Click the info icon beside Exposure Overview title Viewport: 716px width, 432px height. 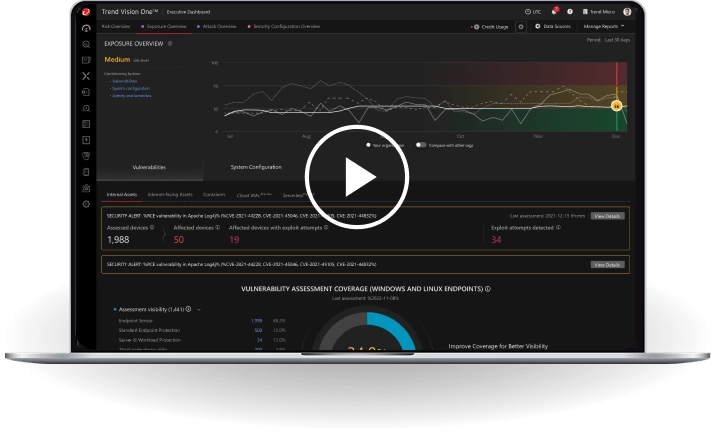170,44
